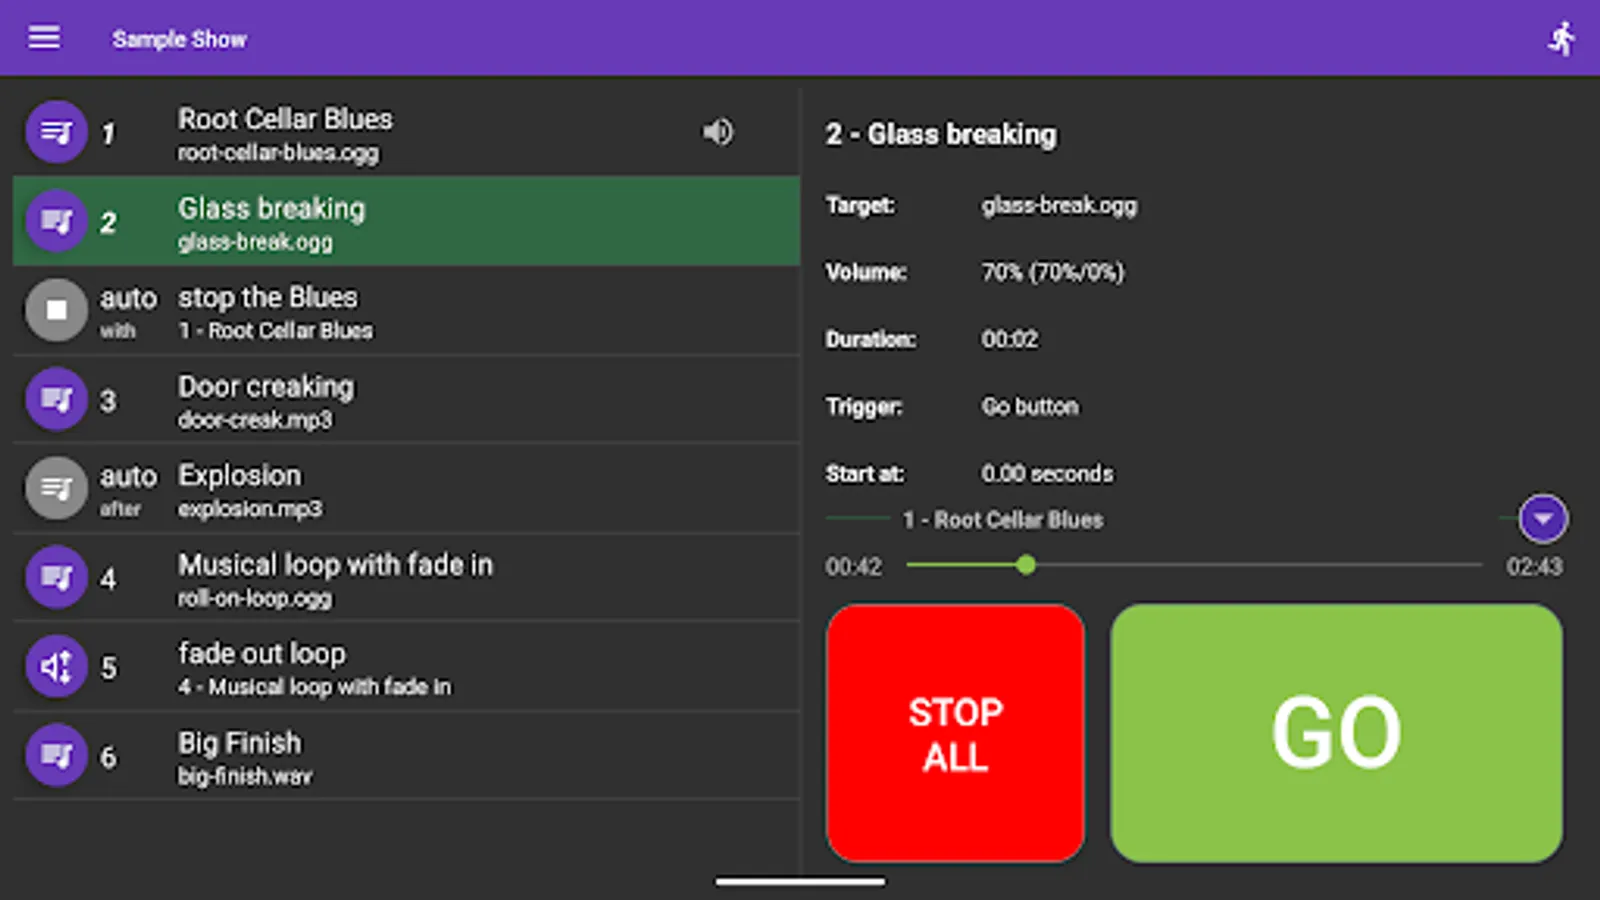Tap the drag handle at the bottom of the screen
The width and height of the screenshot is (1600, 900).
[799, 882]
